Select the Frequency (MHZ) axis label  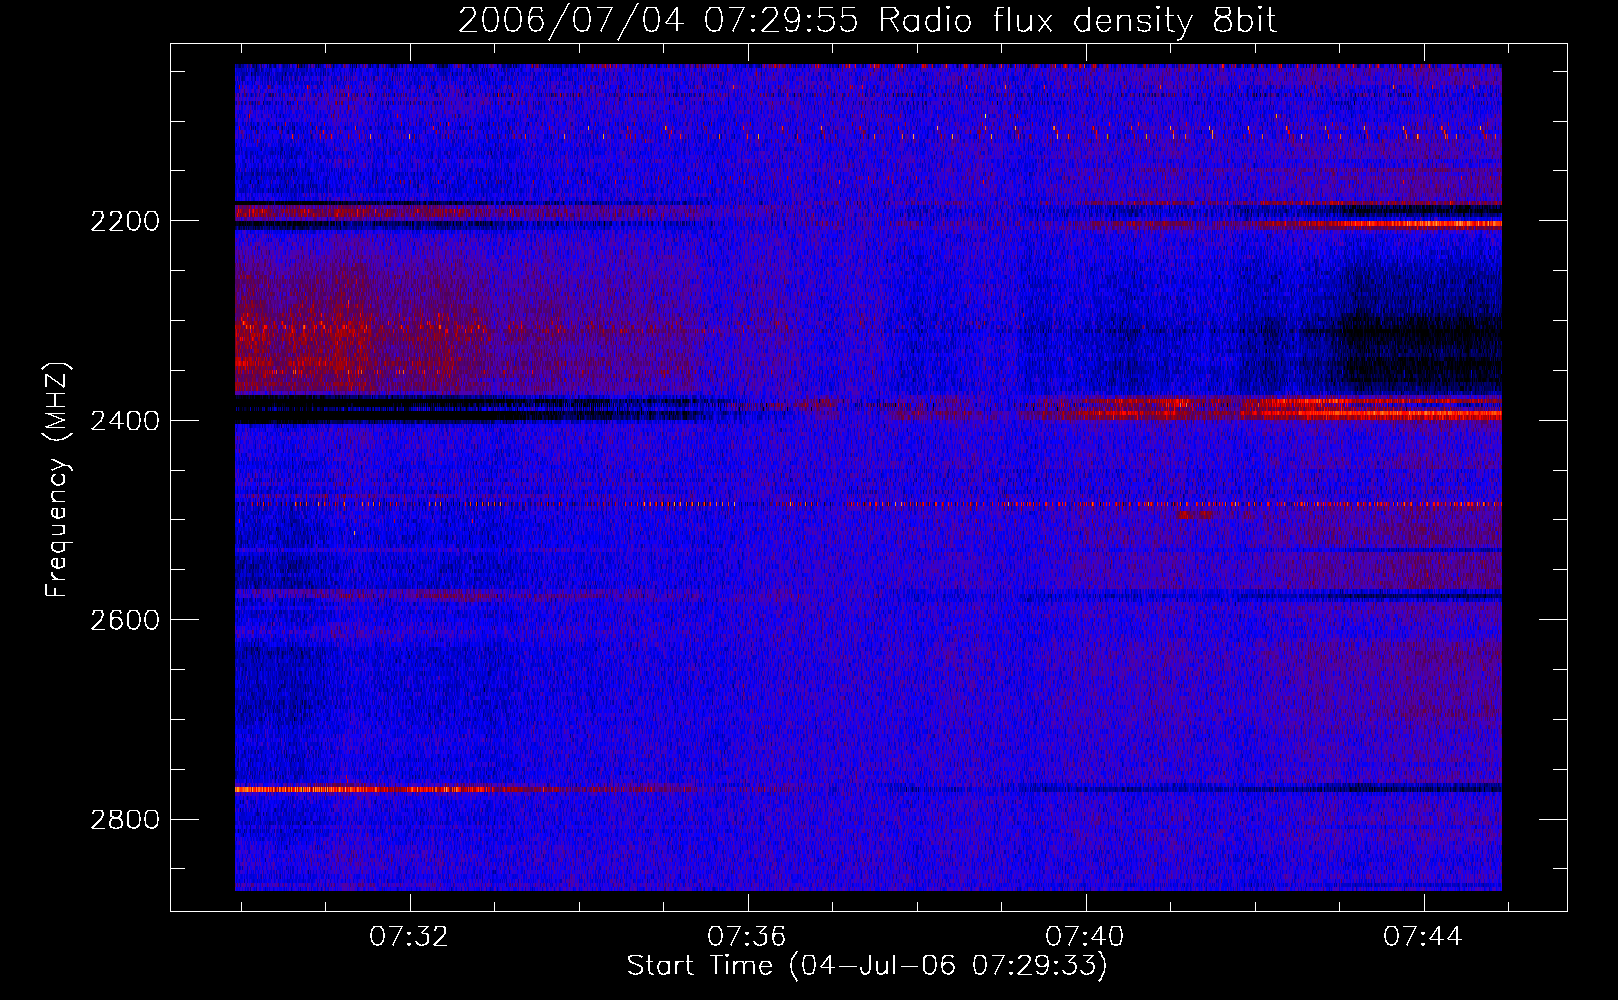click(57, 480)
